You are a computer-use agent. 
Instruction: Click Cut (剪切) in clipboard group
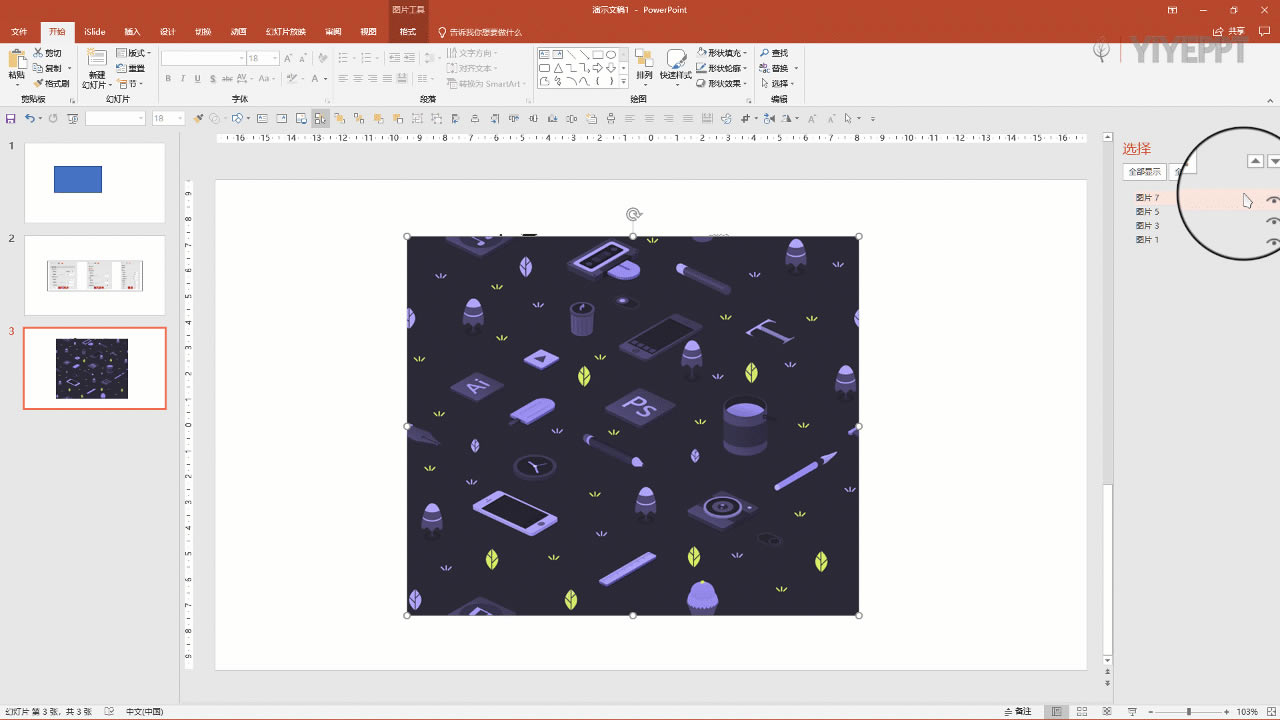[47, 53]
